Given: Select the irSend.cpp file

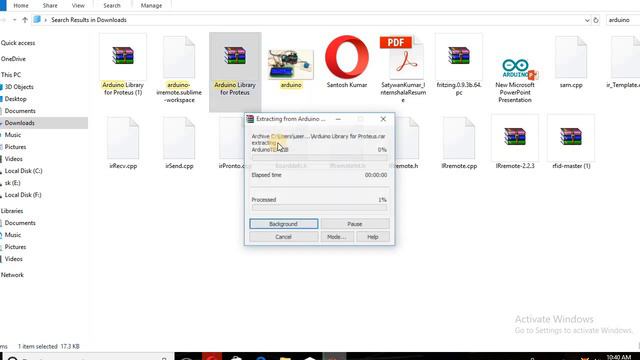Looking at the screenshot, I should tap(179, 143).
